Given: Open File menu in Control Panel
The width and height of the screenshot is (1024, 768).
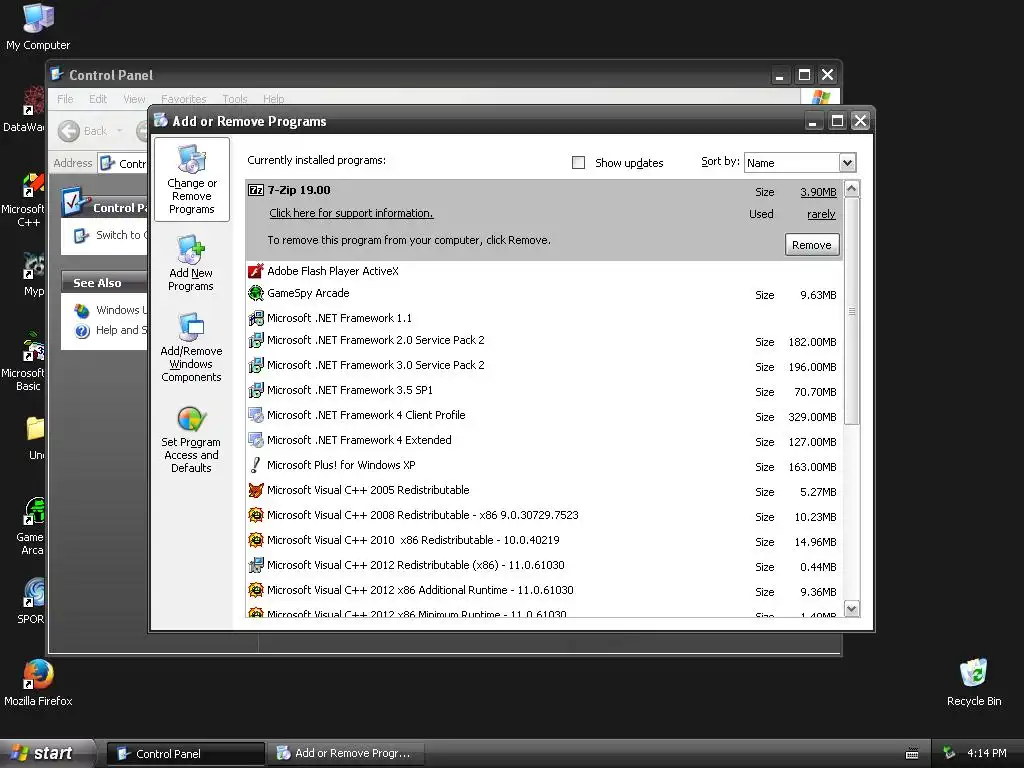Looking at the screenshot, I should pyautogui.click(x=65, y=99).
